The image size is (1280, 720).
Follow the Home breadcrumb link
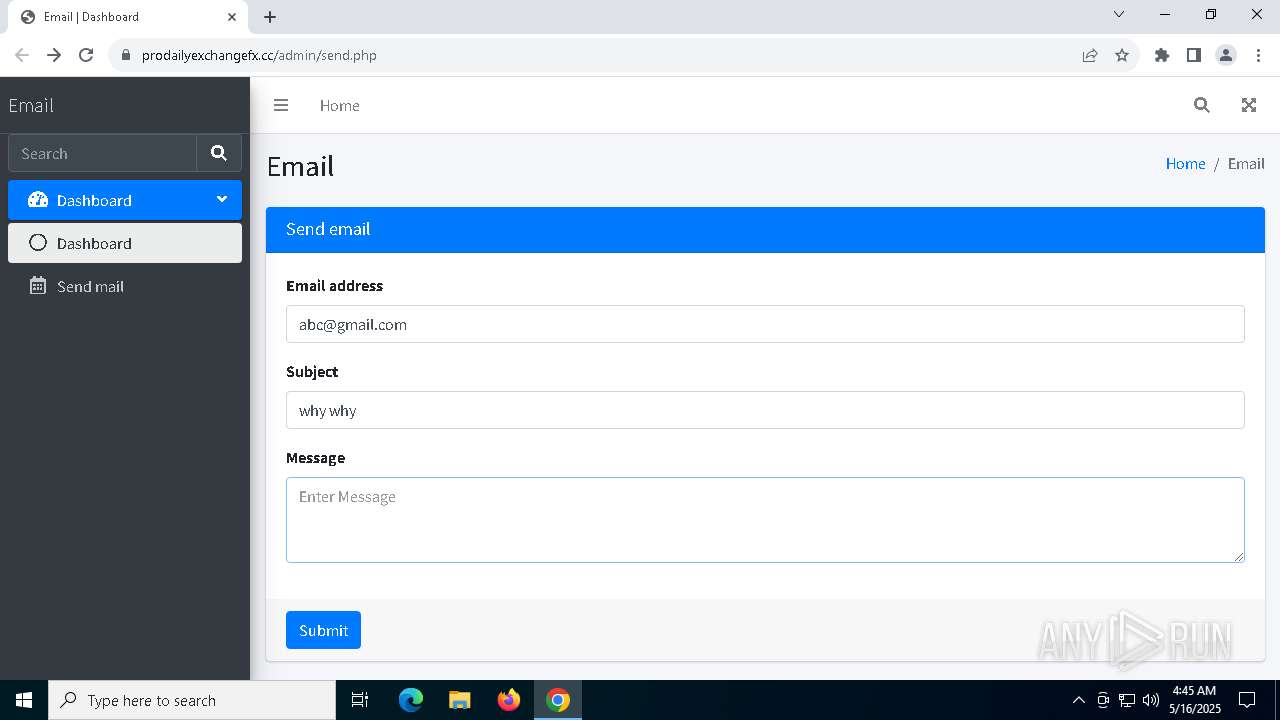1185,163
